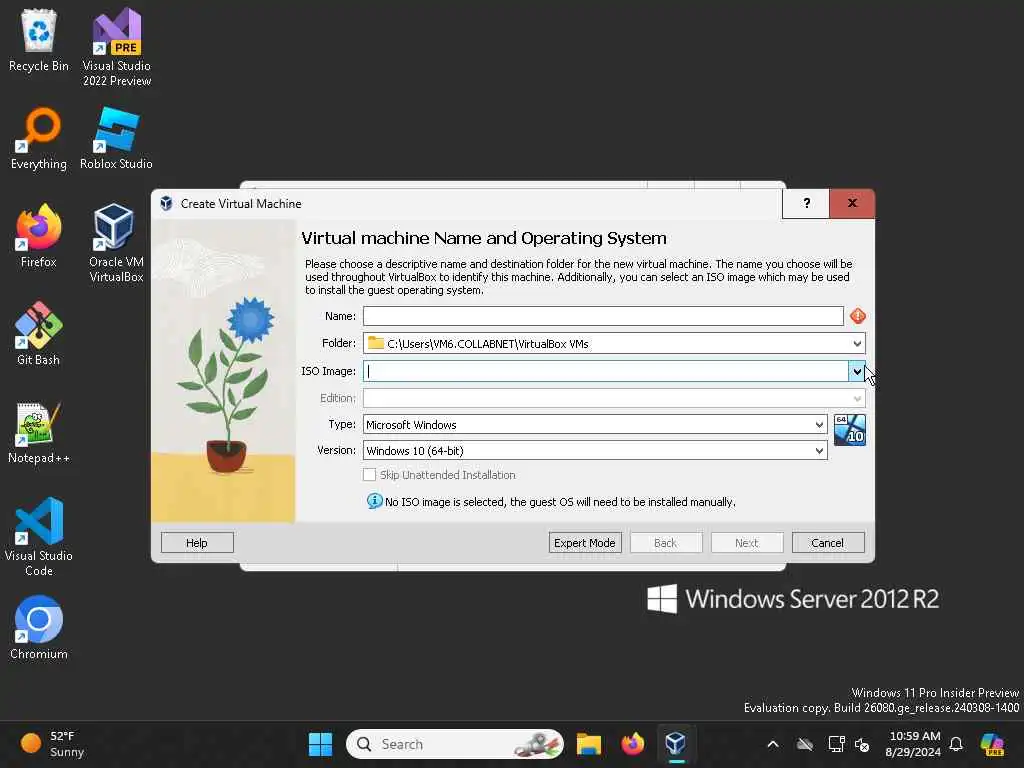This screenshot has height=768, width=1024.
Task: Select the Roblox Studio desktop shortcut
Action: click(x=116, y=138)
